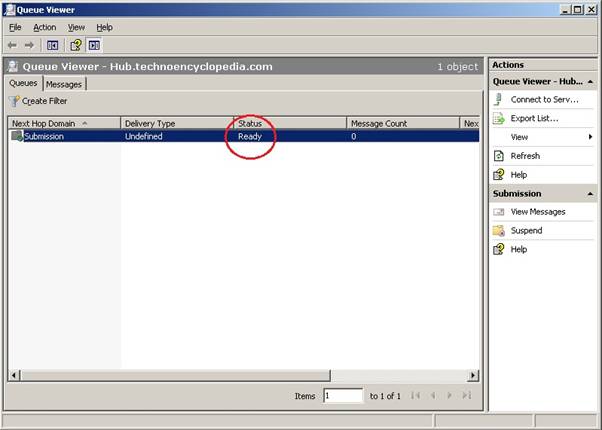The image size is (602, 430).
Task: Sort by Status column header
Action: pyautogui.click(x=290, y=123)
